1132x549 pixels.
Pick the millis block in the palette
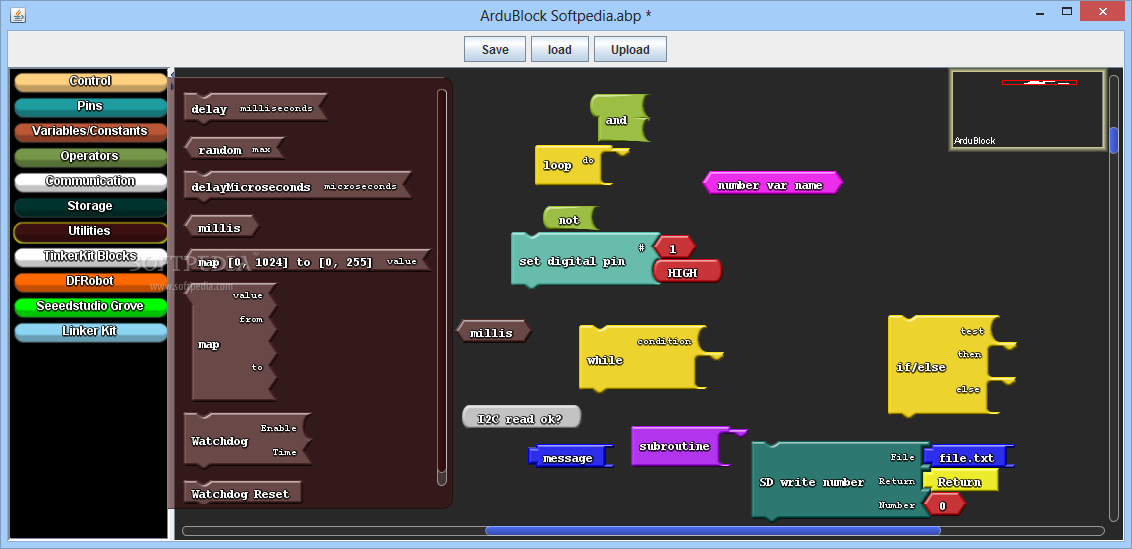[221, 228]
